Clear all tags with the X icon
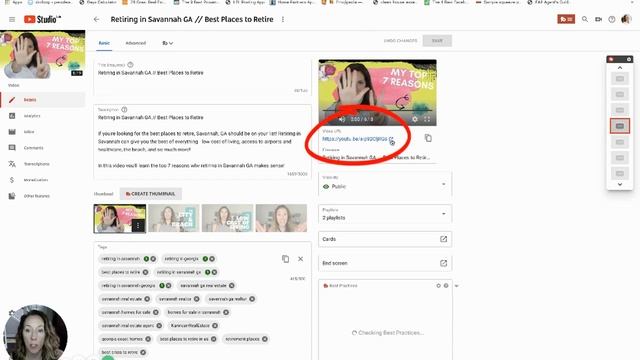 (x=300, y=259)
